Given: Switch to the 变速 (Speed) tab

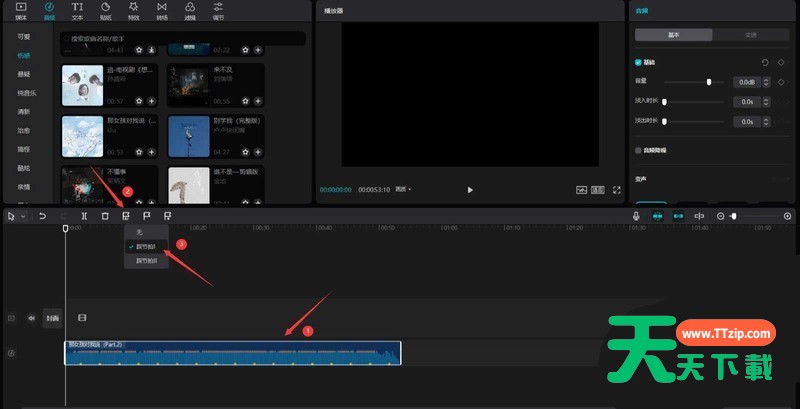Looking at the screenshot, I should (751, 34).
